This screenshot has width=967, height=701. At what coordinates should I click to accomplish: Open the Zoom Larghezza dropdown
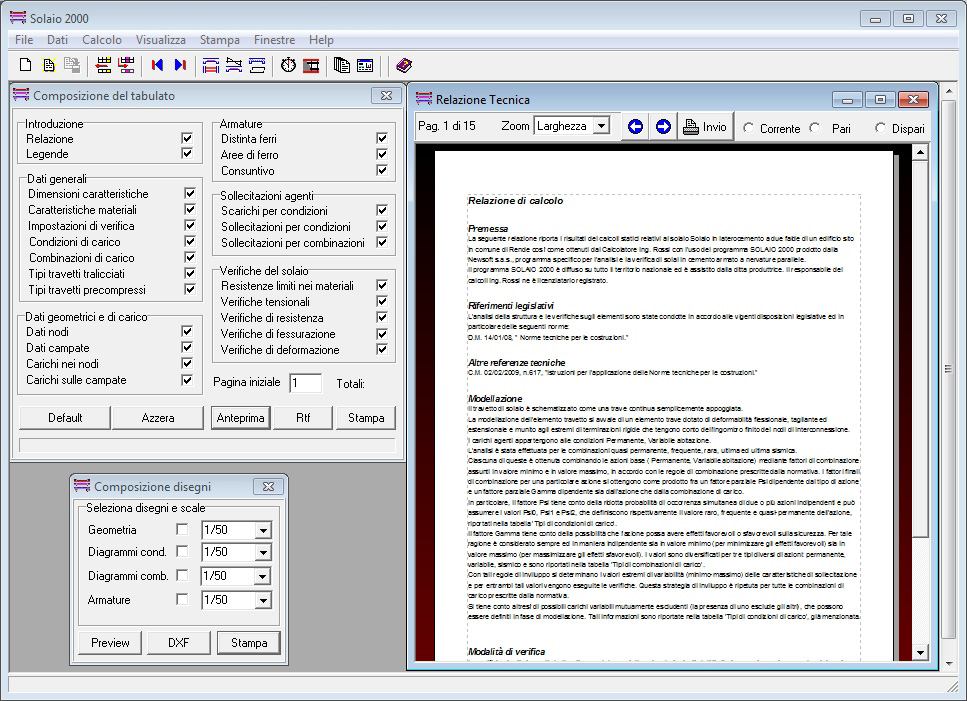point(601,126)
